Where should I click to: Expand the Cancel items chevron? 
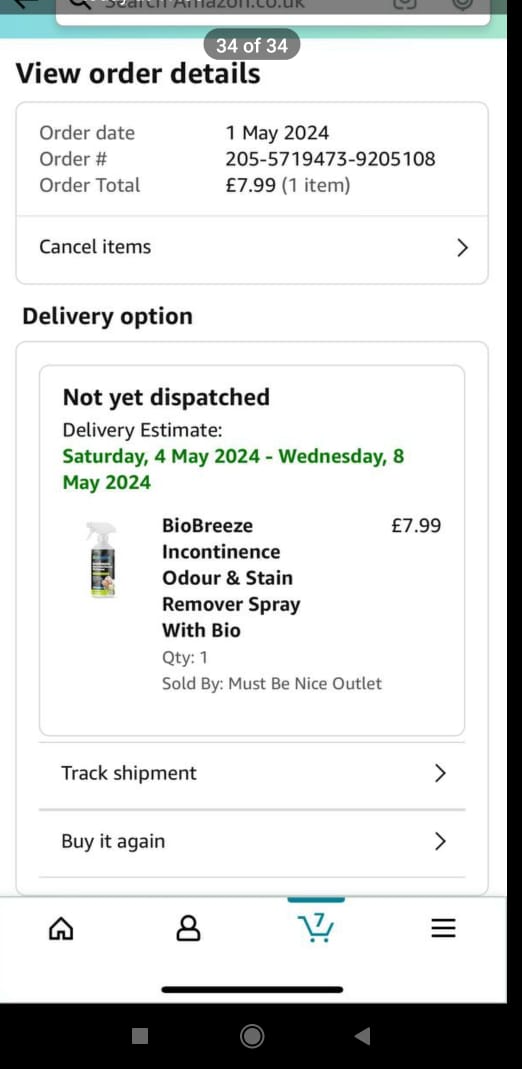[x=463, y=247]
